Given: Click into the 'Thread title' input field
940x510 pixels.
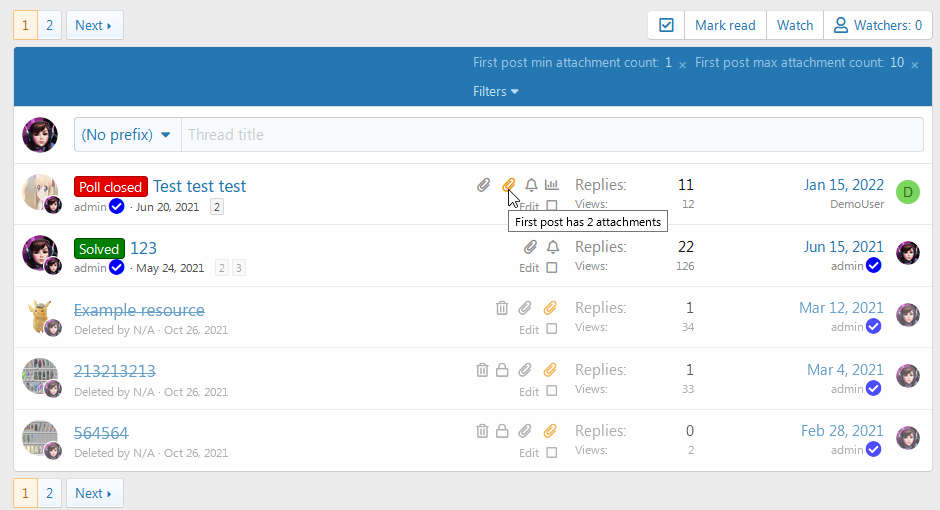Looking at the screenshot, I should (x=550, y=135).
